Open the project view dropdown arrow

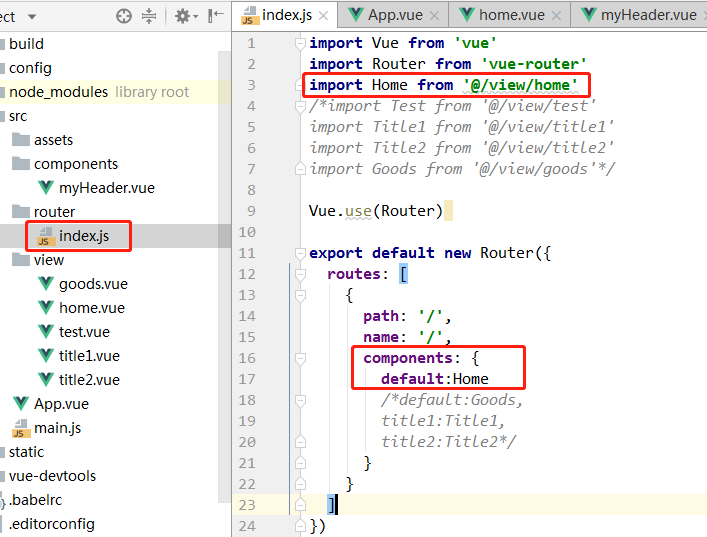coord(32,17)
